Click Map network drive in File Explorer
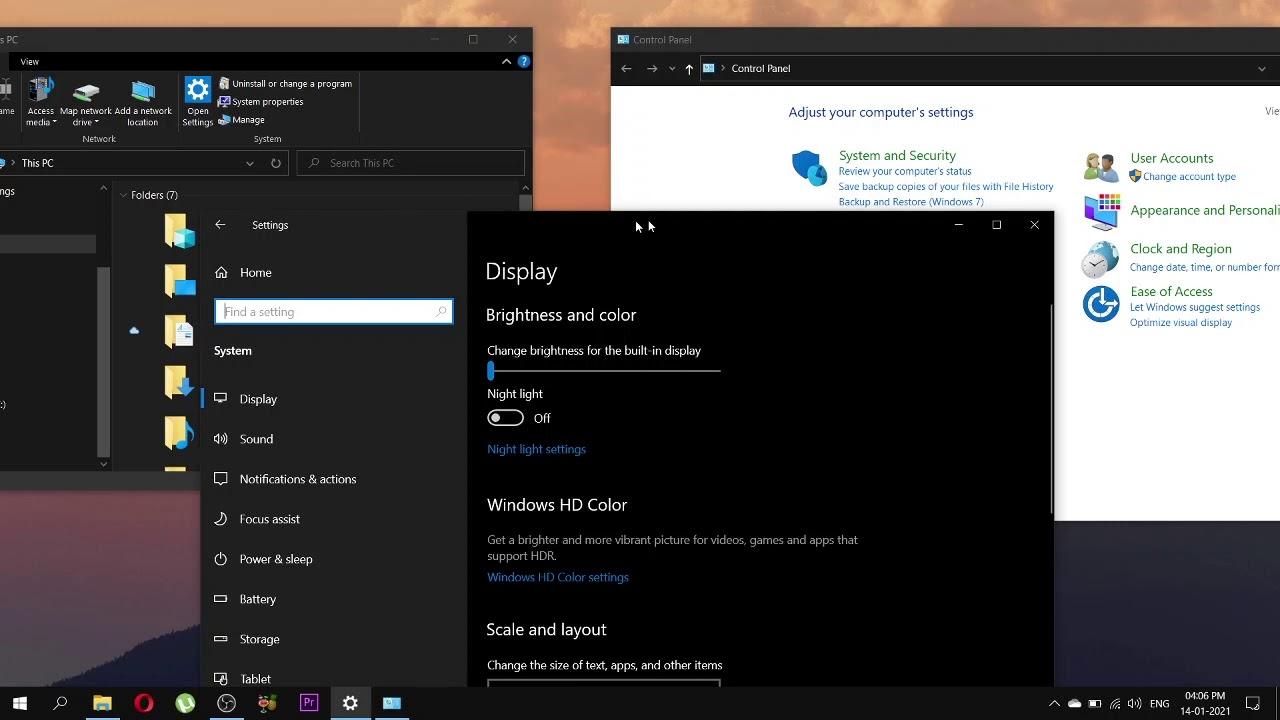The height and width of the screenshot is (720, 1280). point(86,103)
